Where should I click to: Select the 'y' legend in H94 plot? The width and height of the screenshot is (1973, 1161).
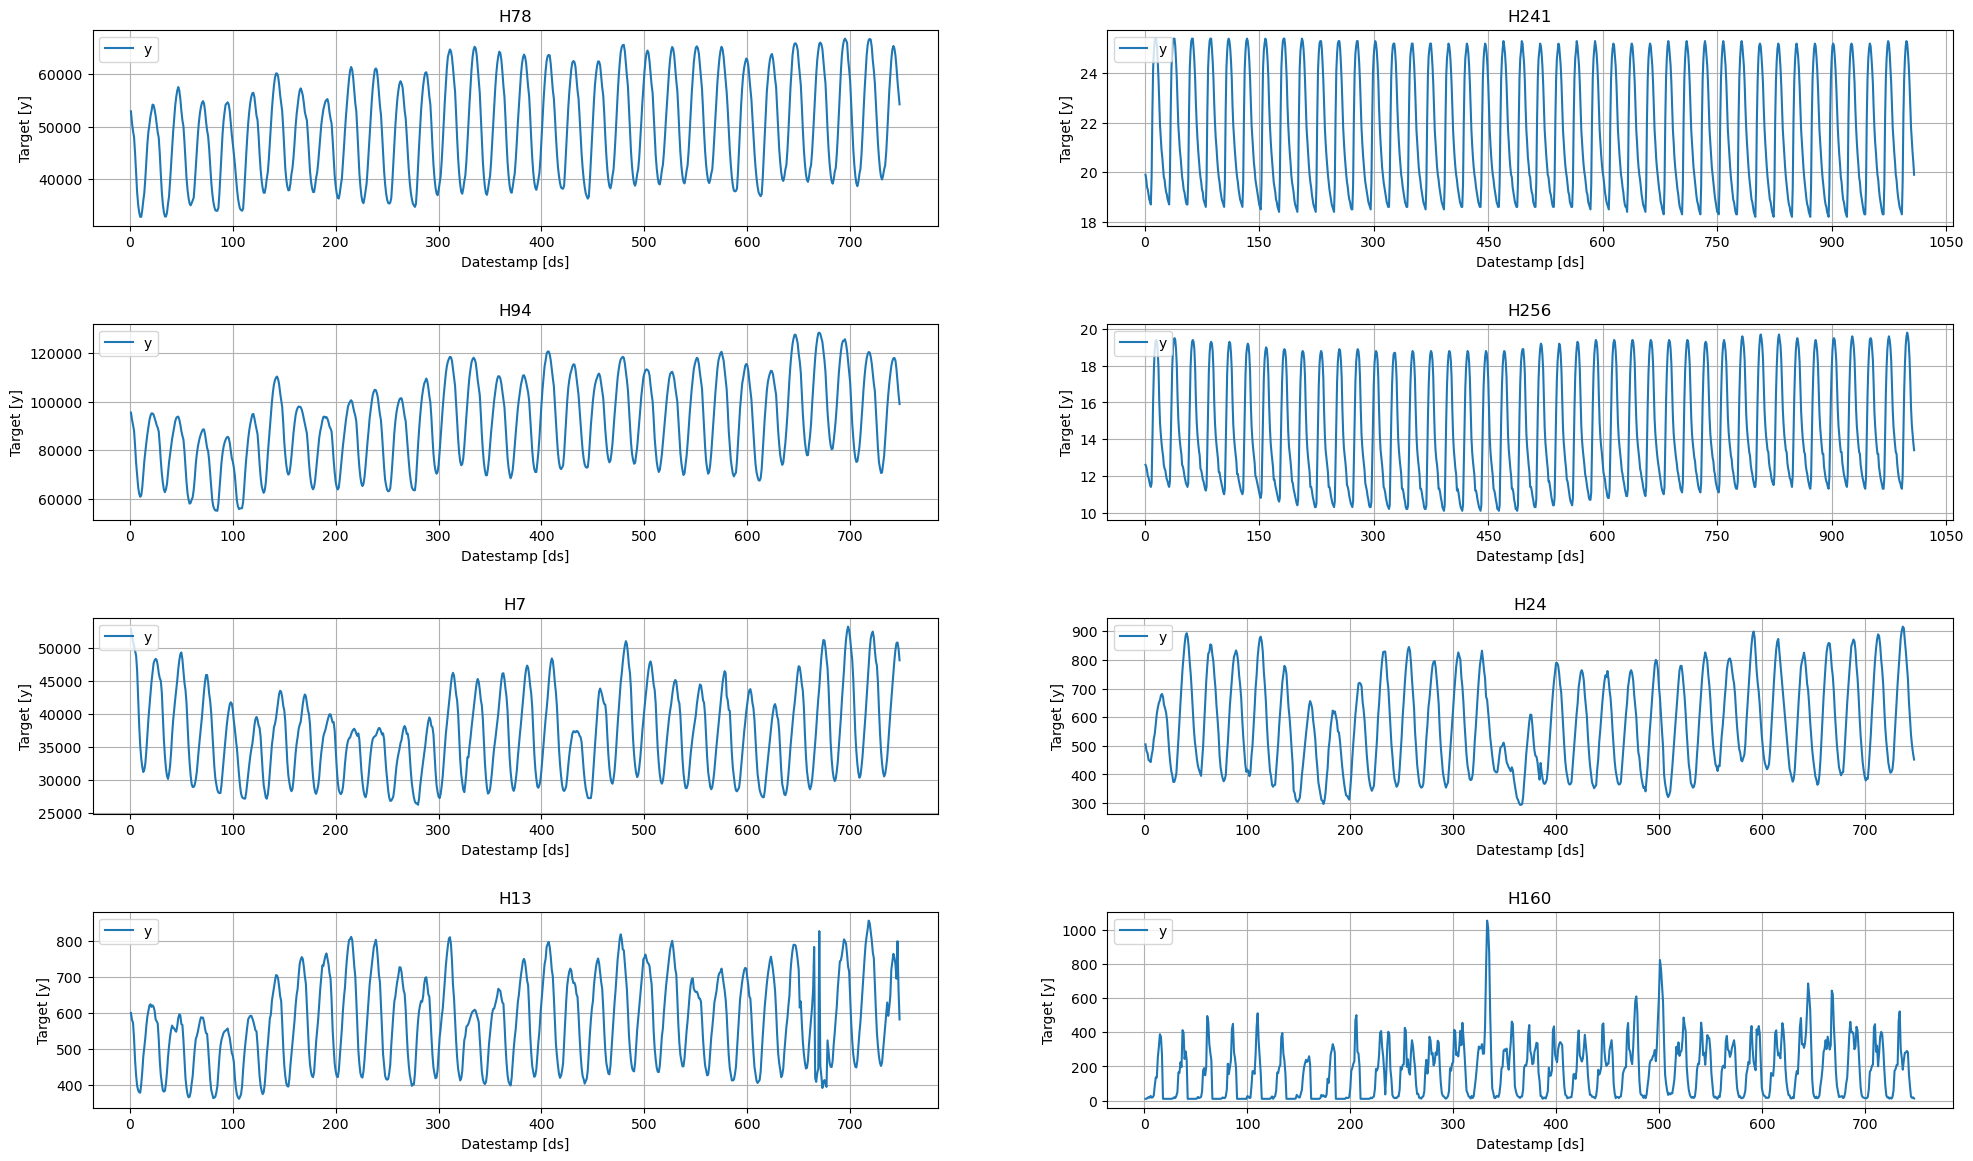coord(128,343)
